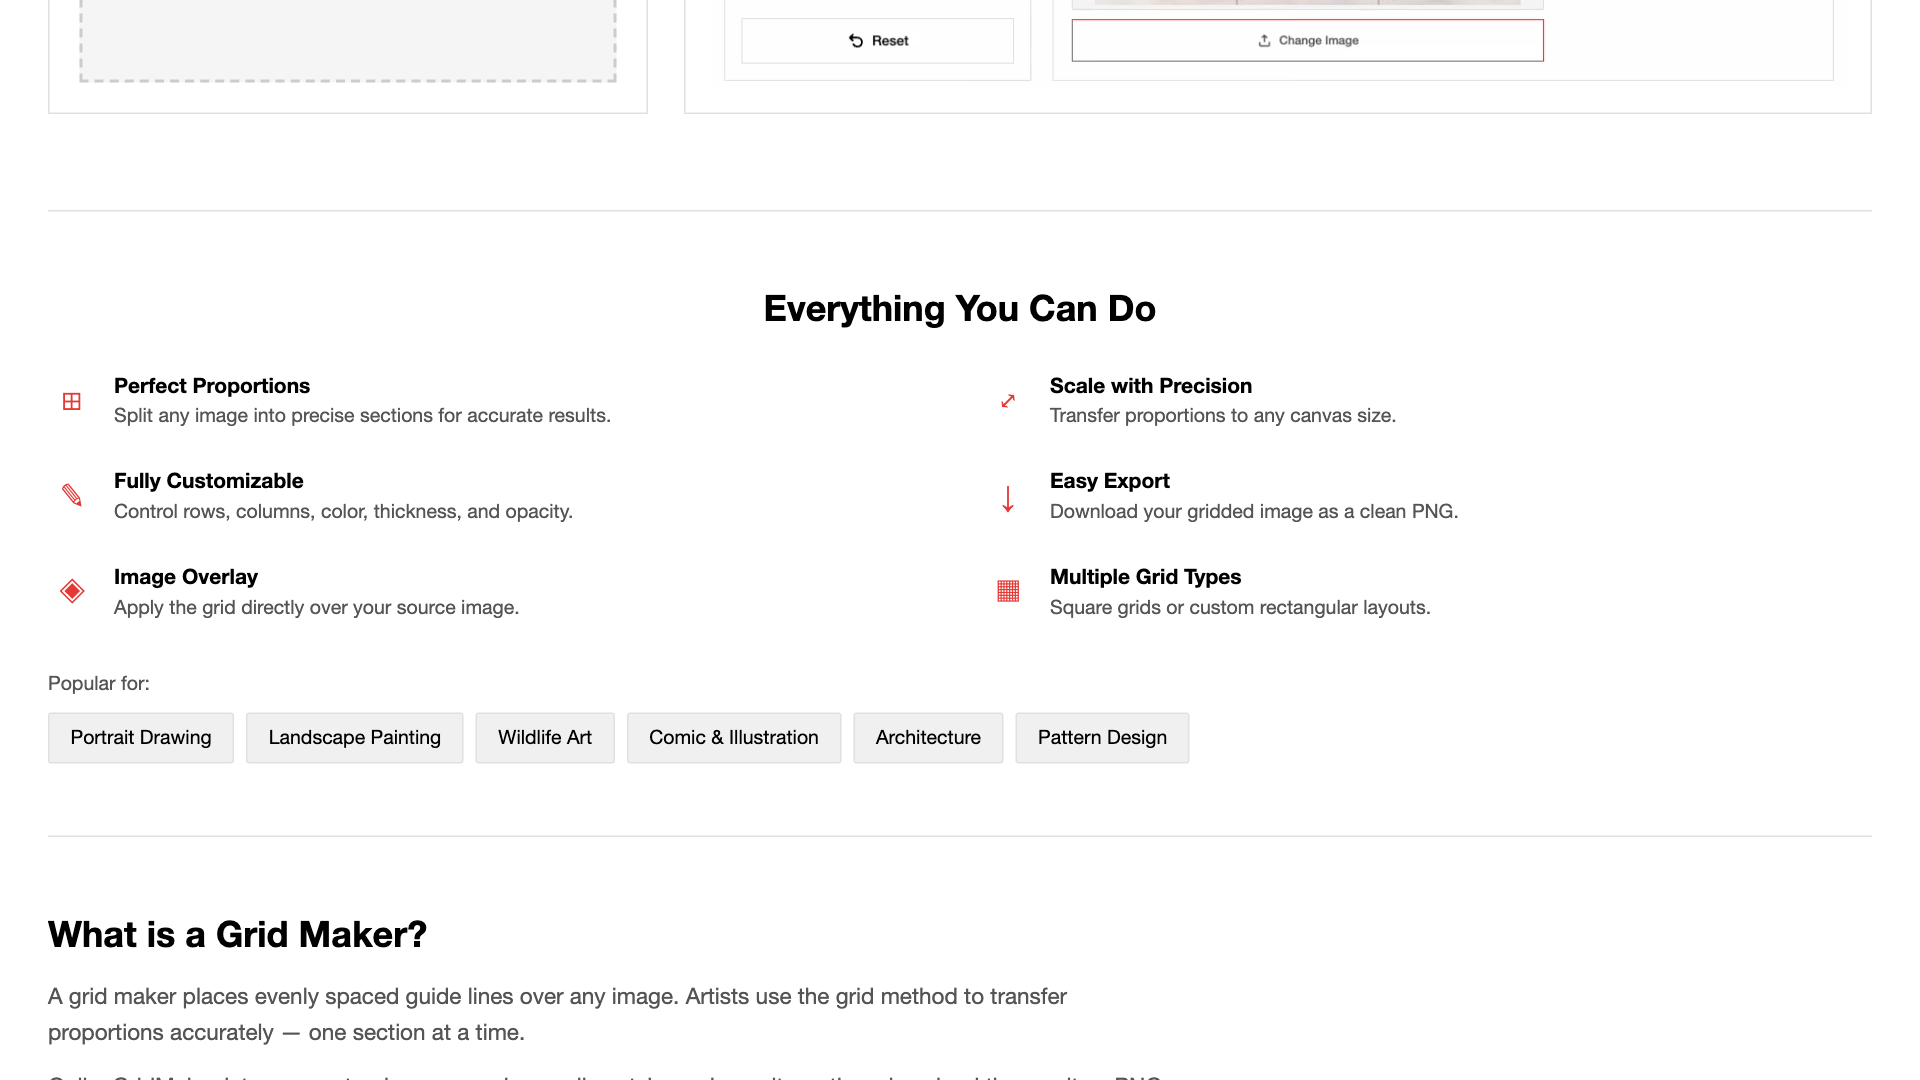
Task: Click text 'Transfer proportions to any canvas size.'
Action: click(1223, 416)
